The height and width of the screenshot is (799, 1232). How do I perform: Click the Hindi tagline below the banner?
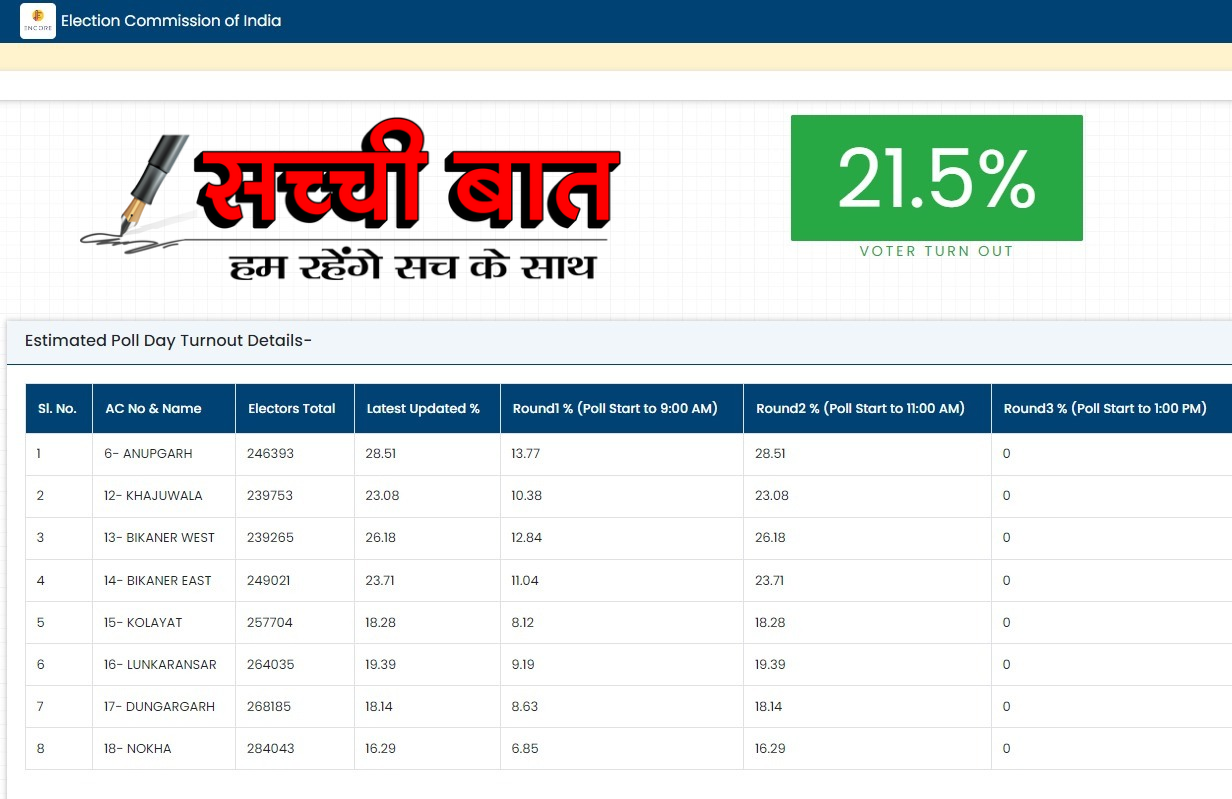[412, 267]
